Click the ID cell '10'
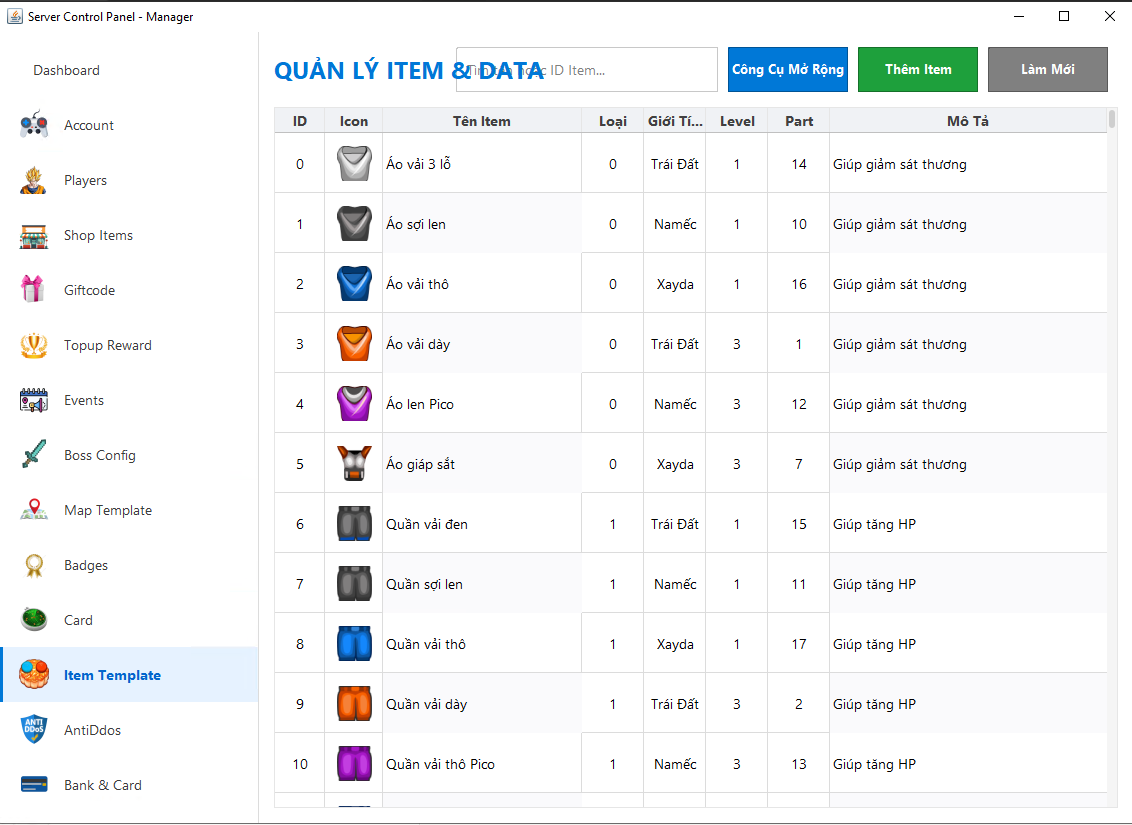Viewport: 1132px width, 825px height. [300, 764]
